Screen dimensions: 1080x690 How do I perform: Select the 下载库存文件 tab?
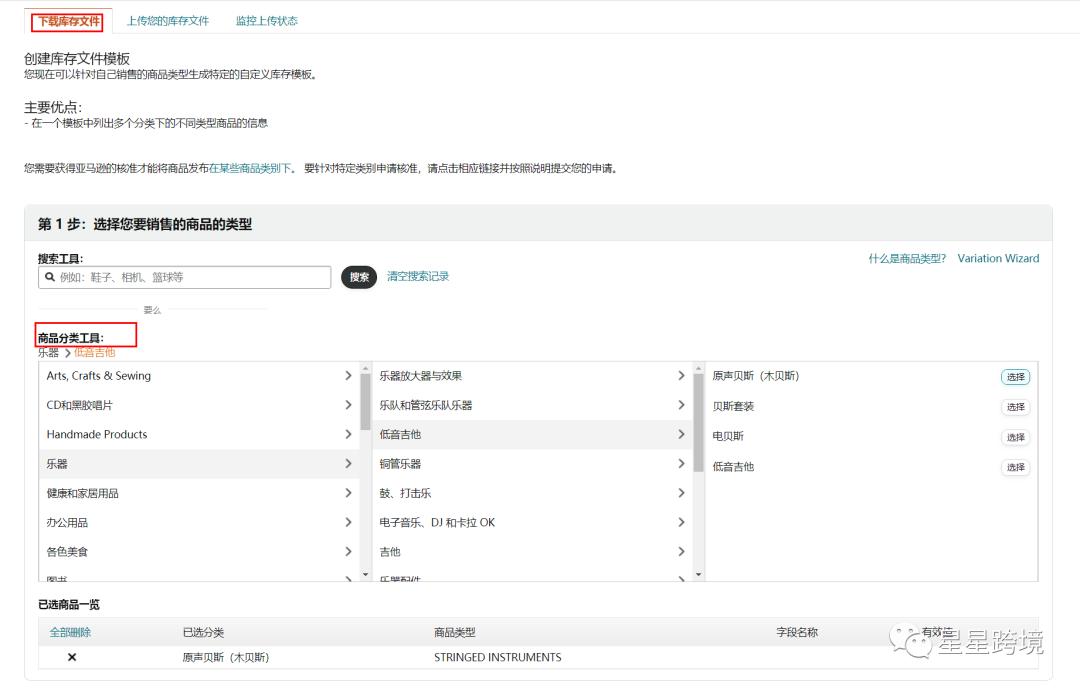65,20
